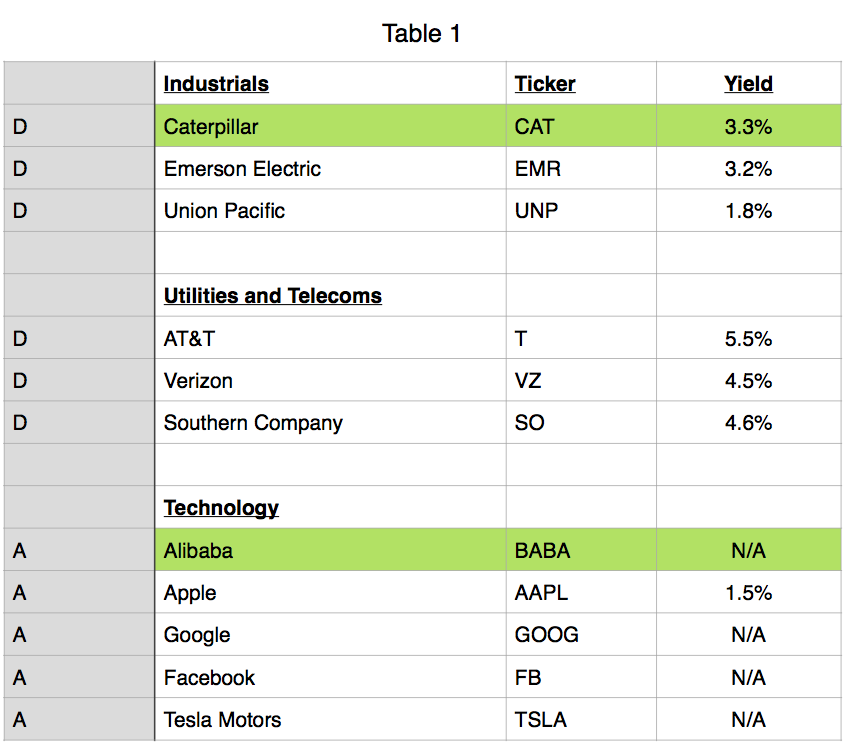Viewport: 843px width, 743px height.
Task: Click the Industrials header cell
Action: [216, 84]
